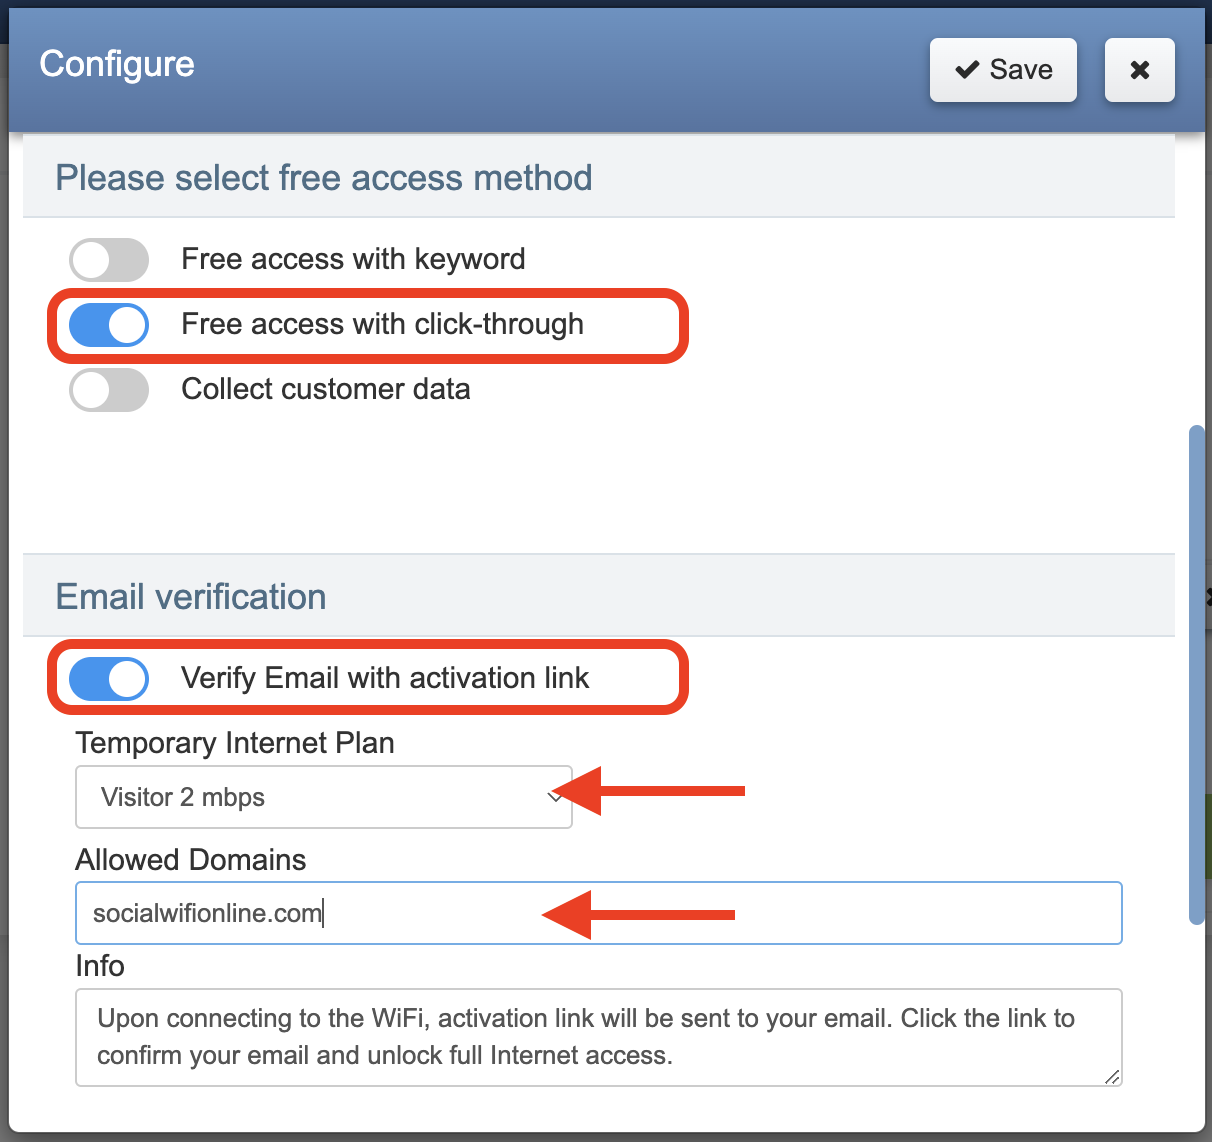This screenshot has width=1212, height=1142.
Task: Click the Save button
Action: pos(1003,70)
